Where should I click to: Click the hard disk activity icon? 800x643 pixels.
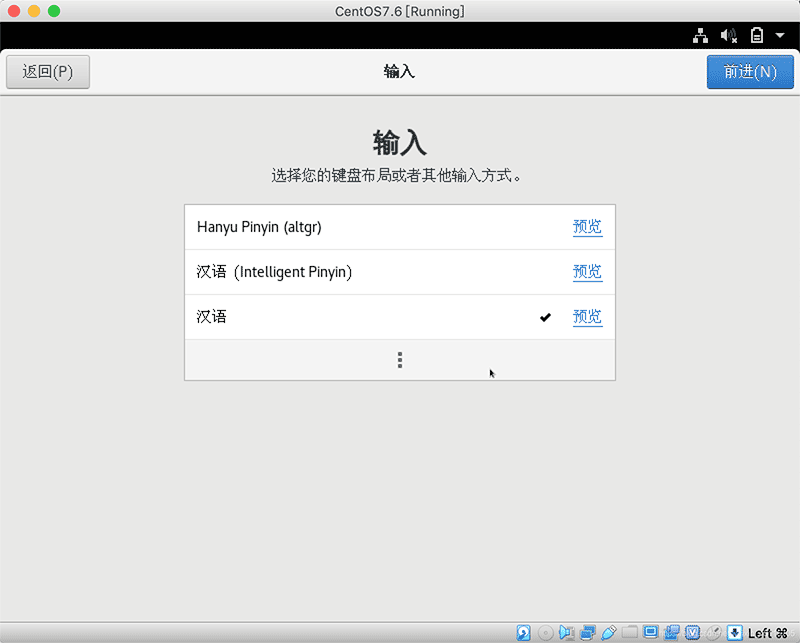pos(523,632)
